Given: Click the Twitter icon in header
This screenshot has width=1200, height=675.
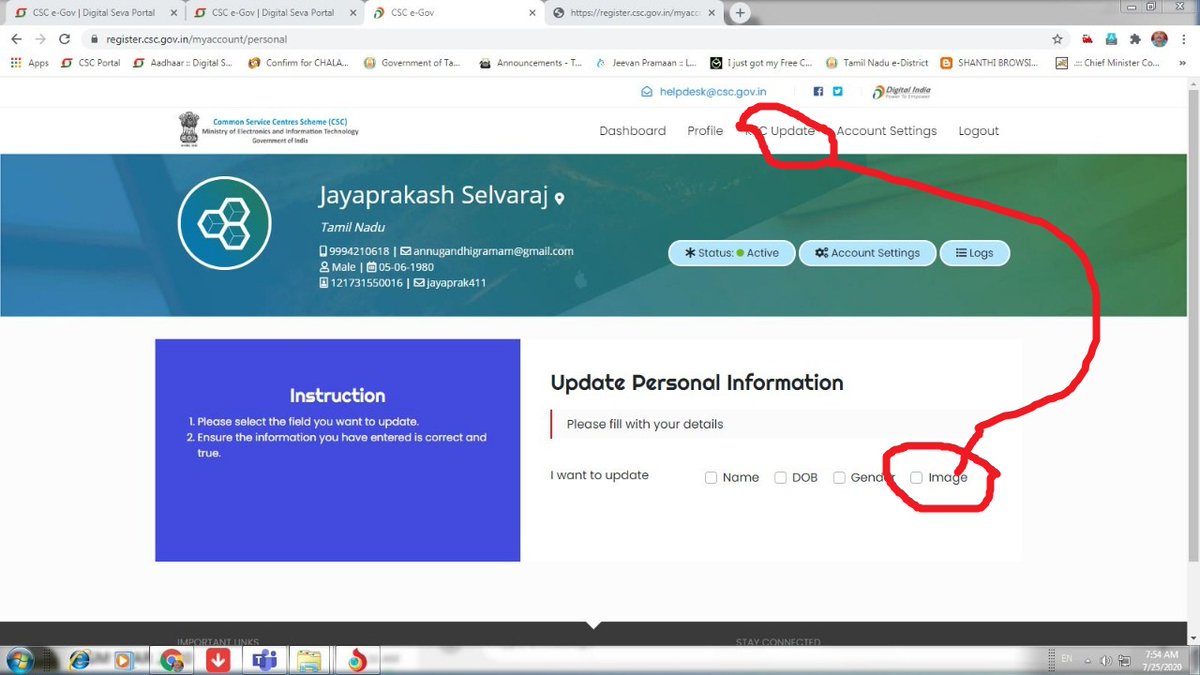Looking at the screenshot, I should (x=838, y=91).
